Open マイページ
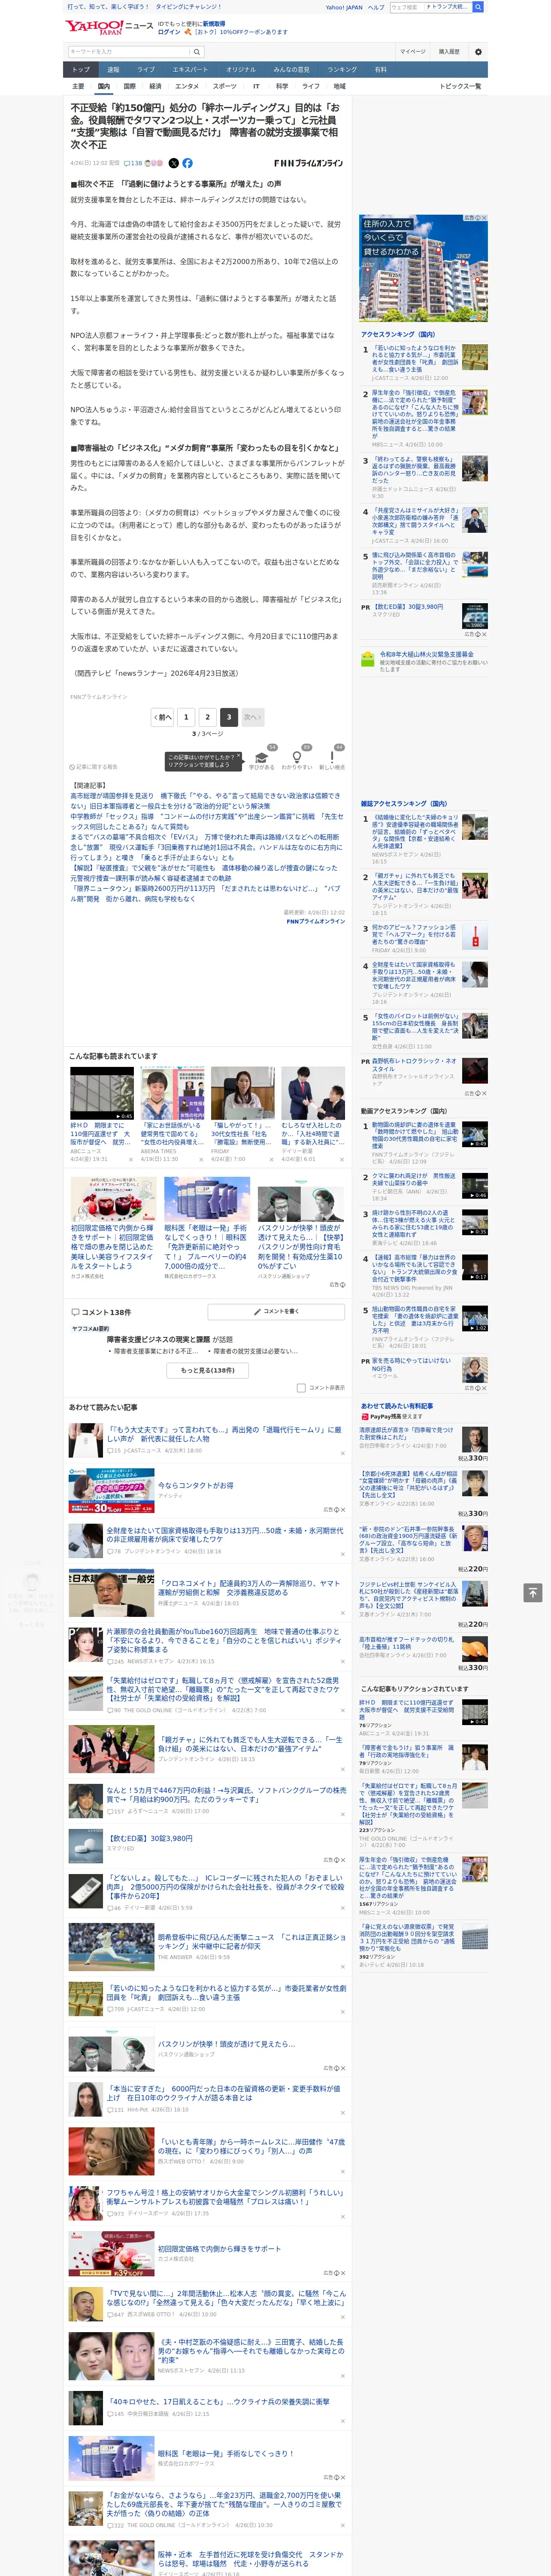551x2576 pixels. pos(412,52)
